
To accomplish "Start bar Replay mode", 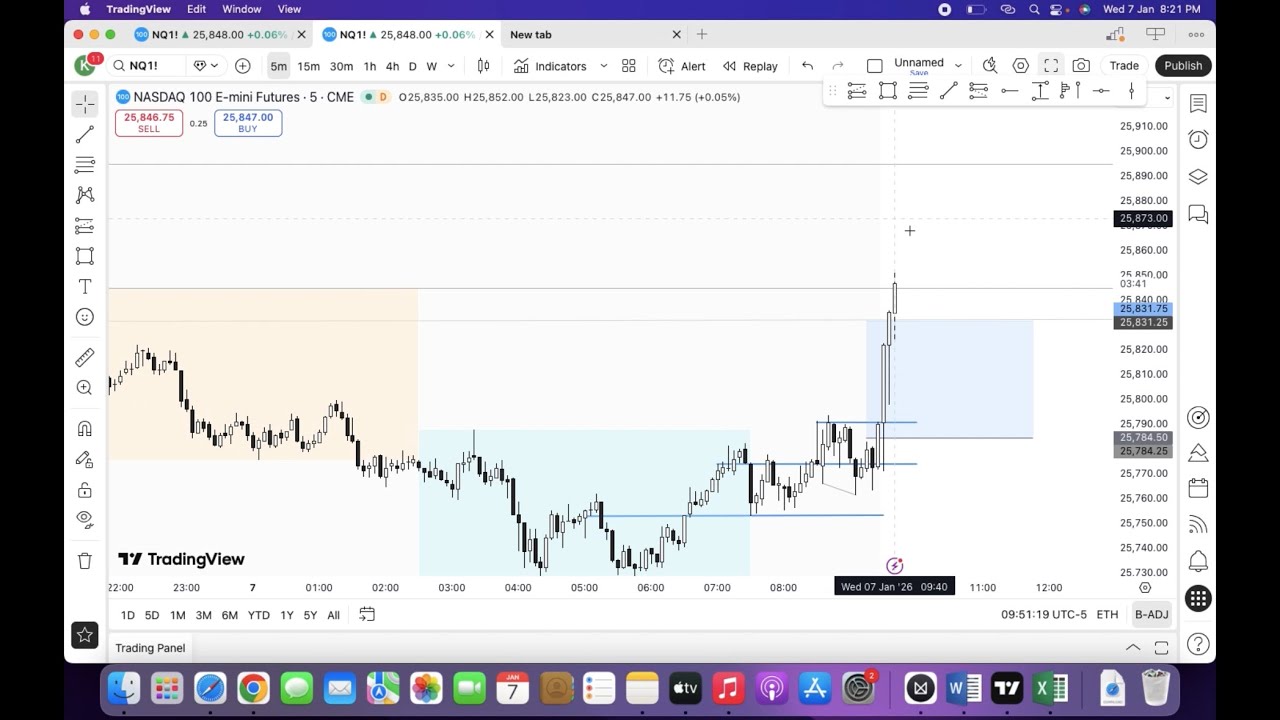I will [x=750, y=66].
